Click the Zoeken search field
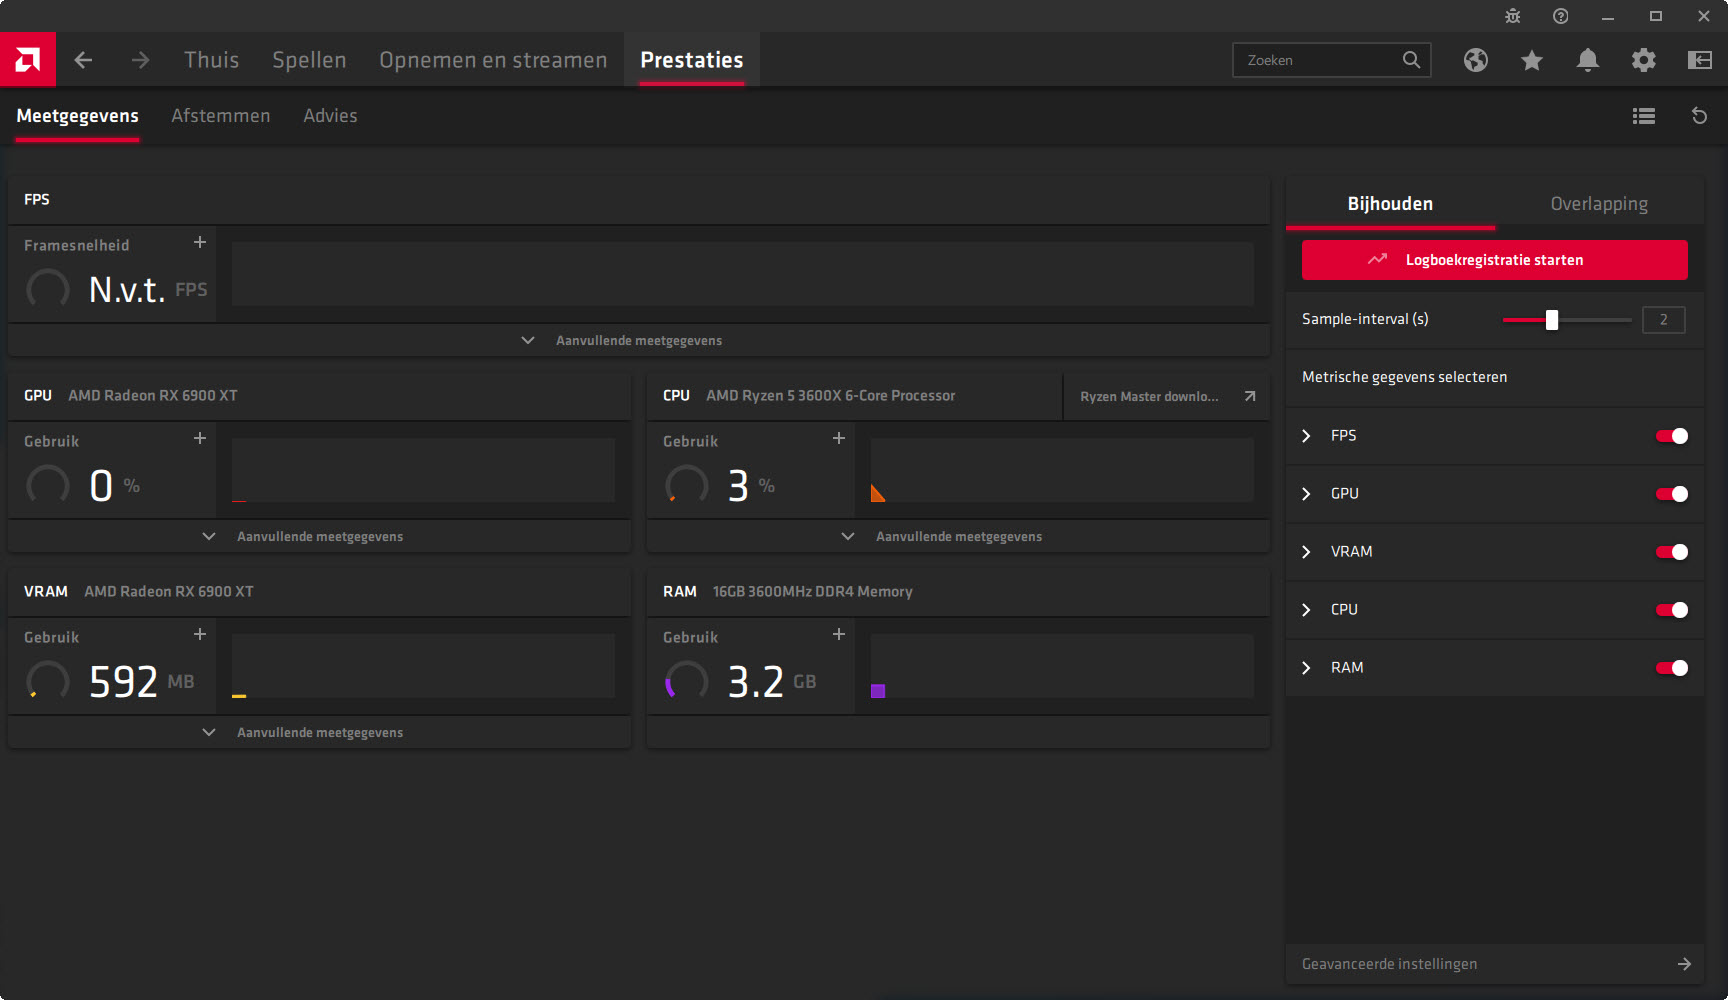Viewport: 1728px width, 1000px height. pos(1331,60)
